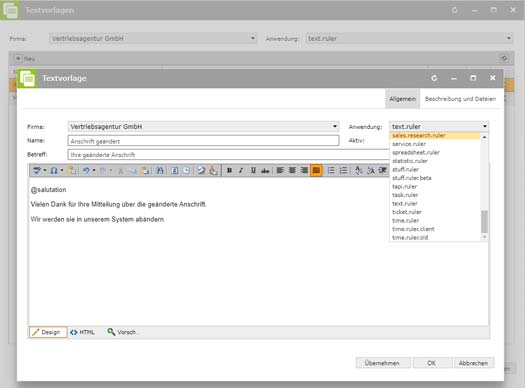Screen dimensions: 525x388
Task: Open the Firma dropdown in Textvorlage dialog
Action: [x=334, y=127]
